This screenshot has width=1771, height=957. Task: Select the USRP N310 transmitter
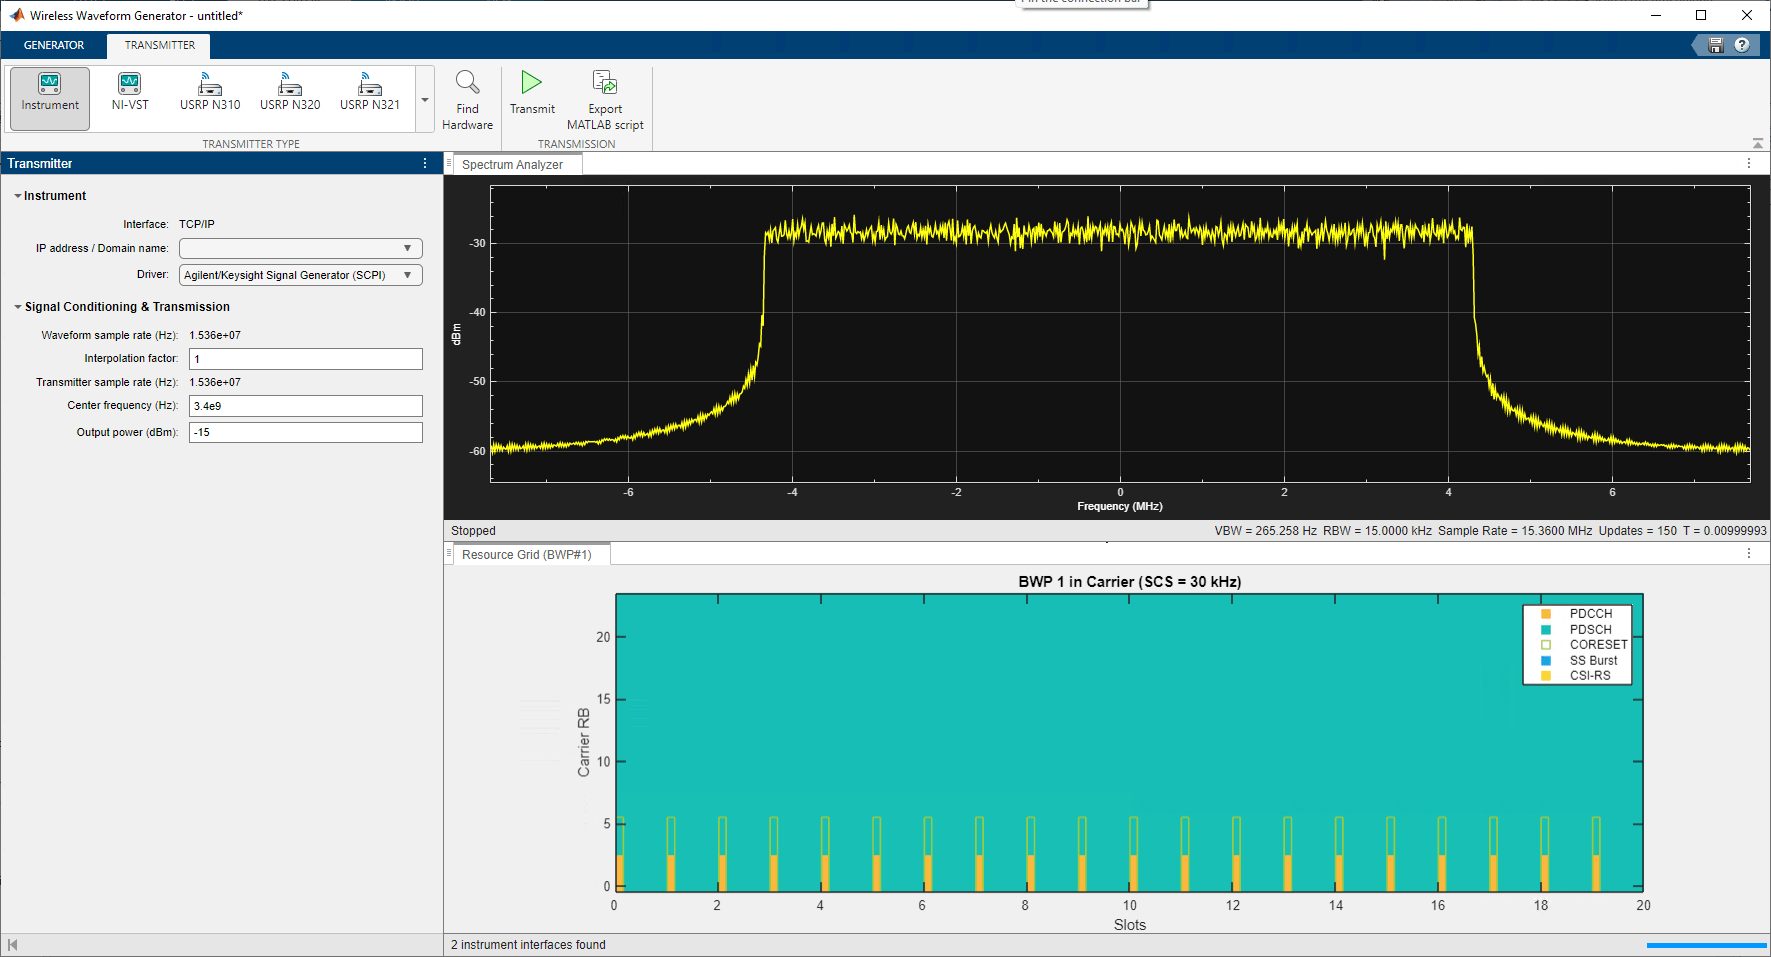210,92
